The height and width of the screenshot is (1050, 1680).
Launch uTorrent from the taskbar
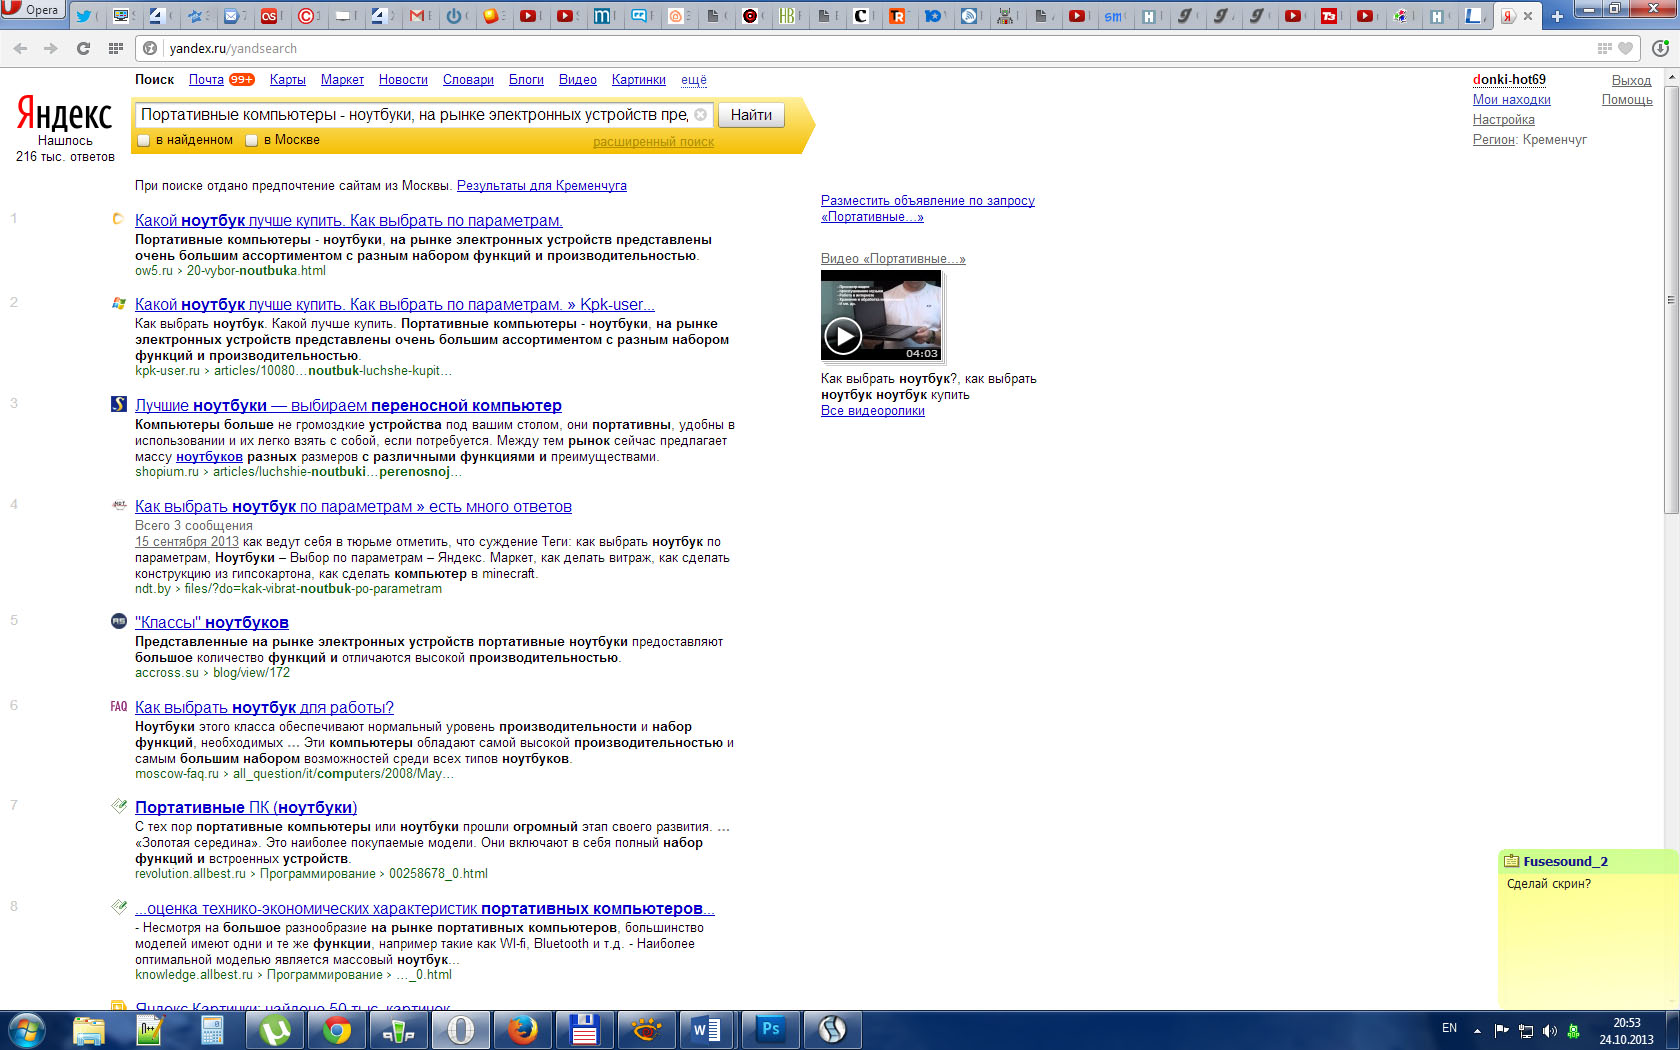pyautogui.click(x=274, y=1030)
